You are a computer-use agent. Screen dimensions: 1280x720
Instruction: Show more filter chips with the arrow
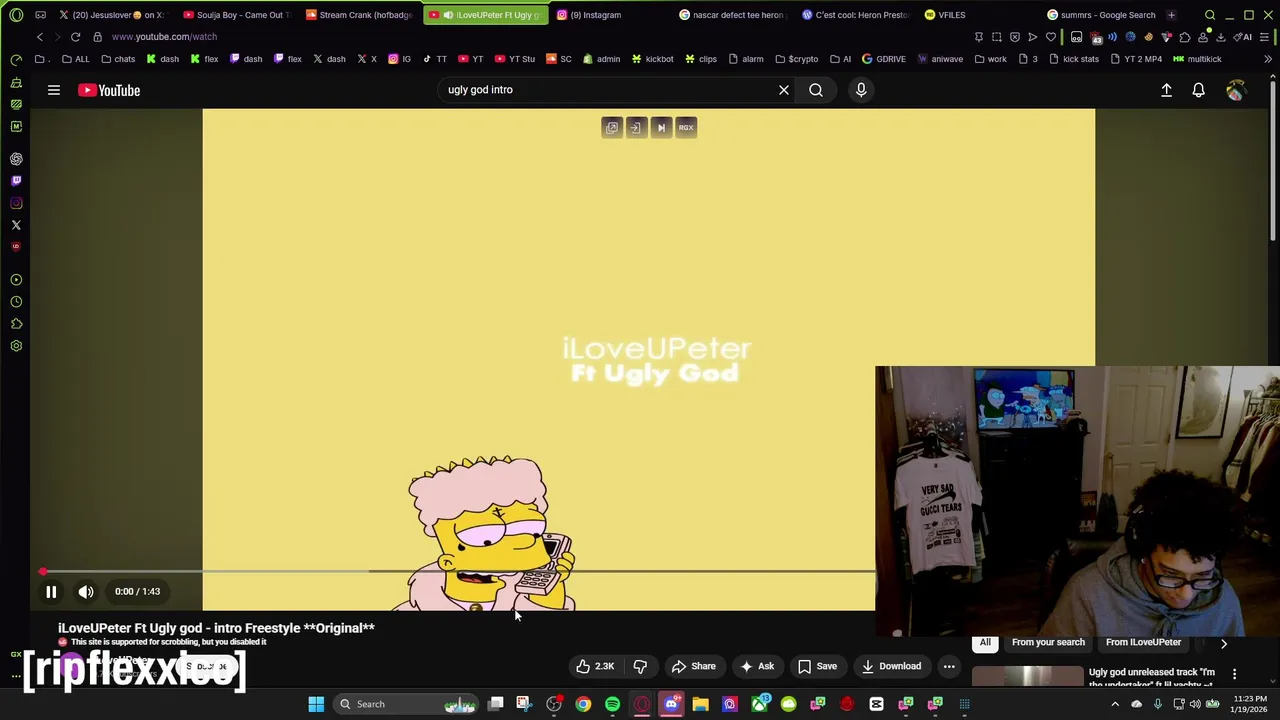point(1224,643)
